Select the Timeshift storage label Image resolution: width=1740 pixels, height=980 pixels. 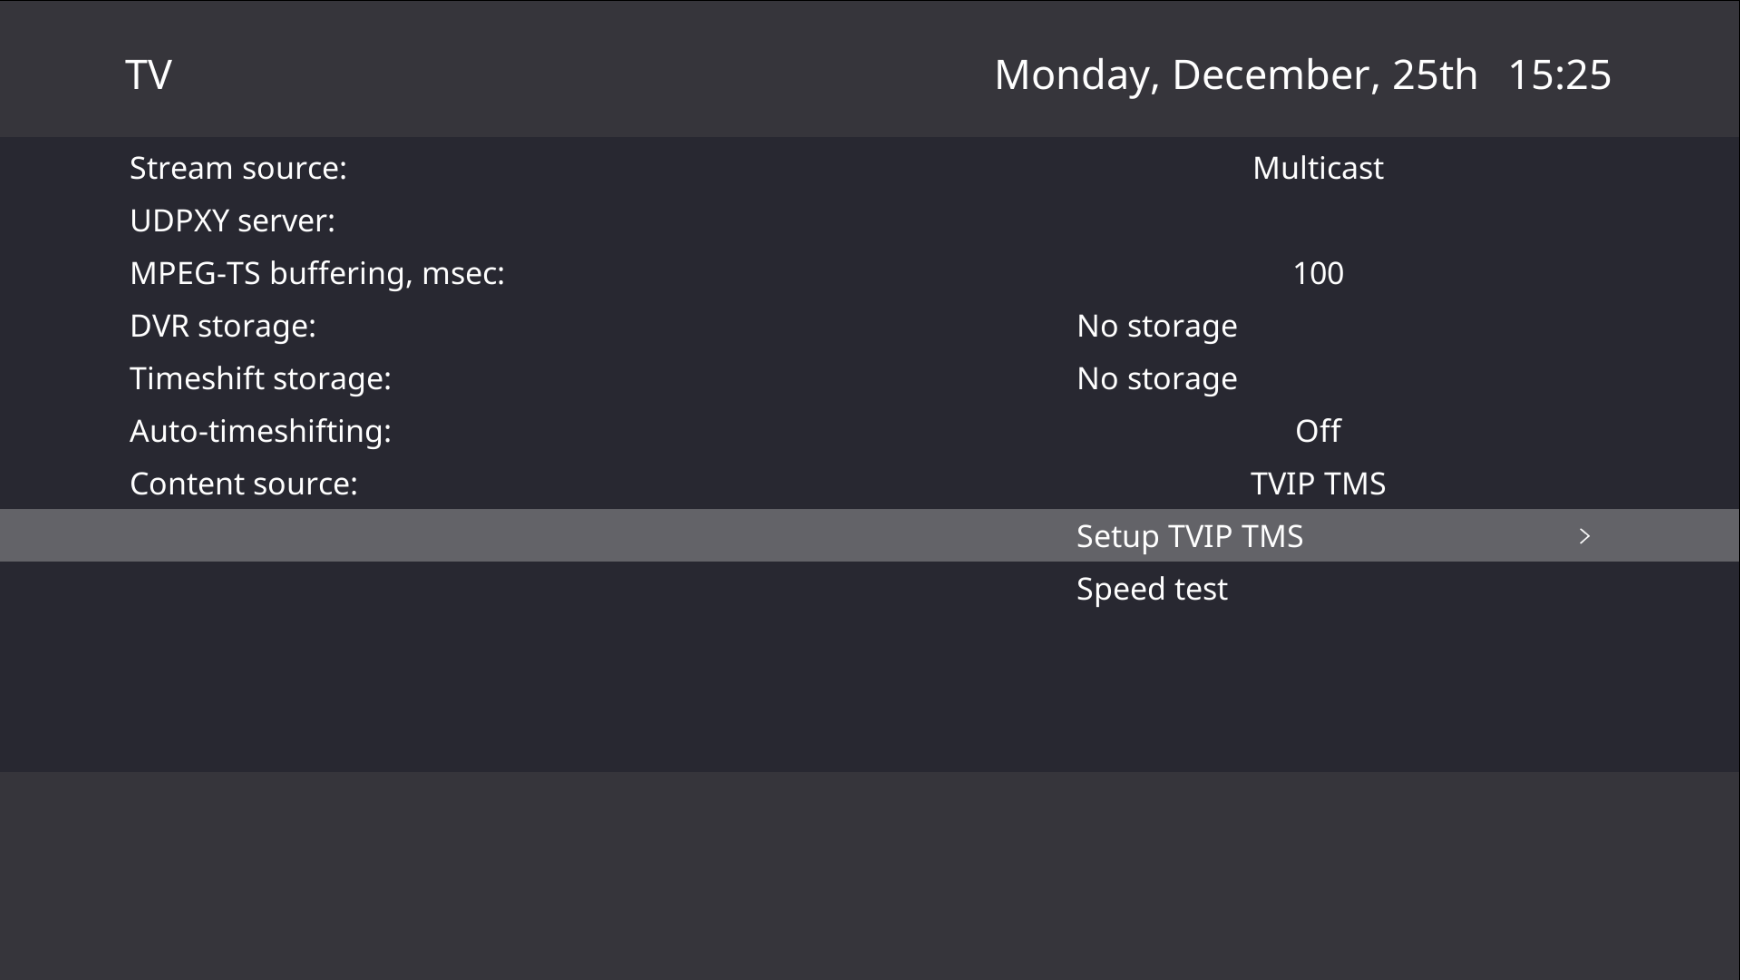(x=260, y=379)
